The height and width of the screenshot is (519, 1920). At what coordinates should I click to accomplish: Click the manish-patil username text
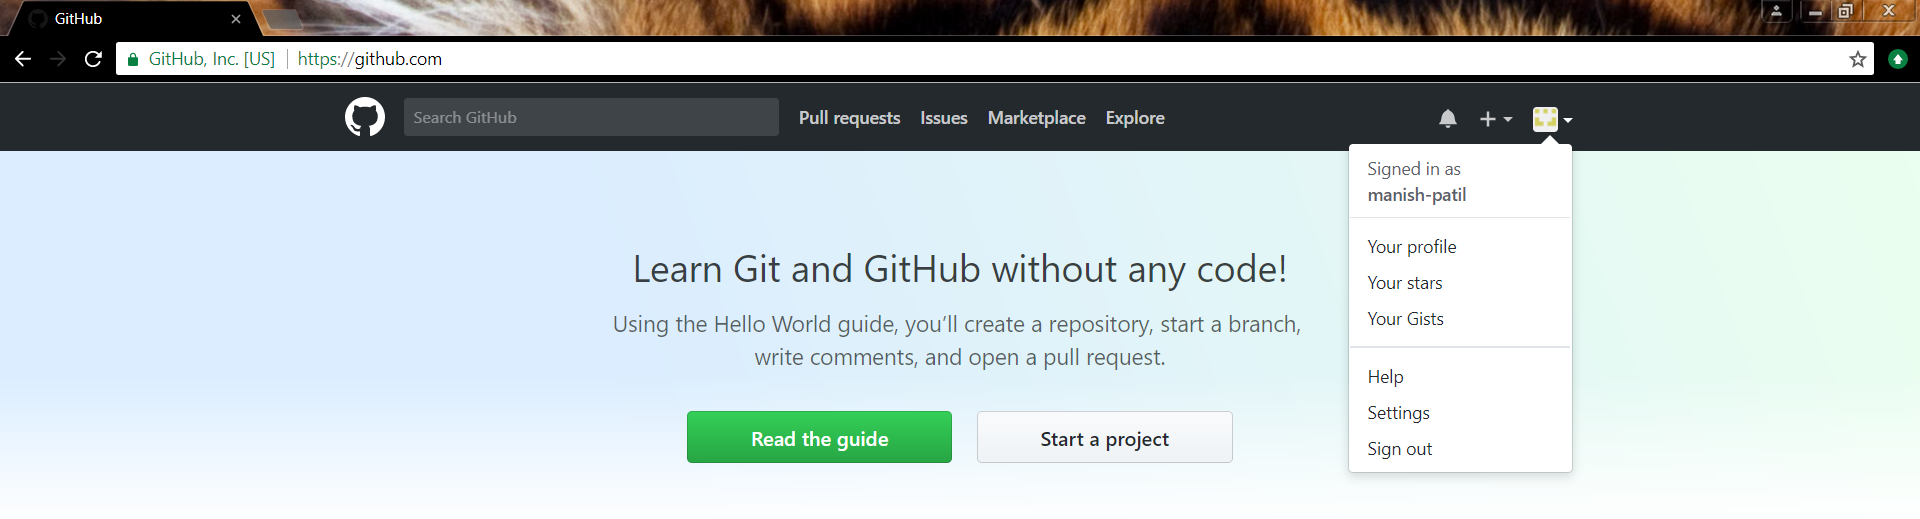(x=1416, y=195)
